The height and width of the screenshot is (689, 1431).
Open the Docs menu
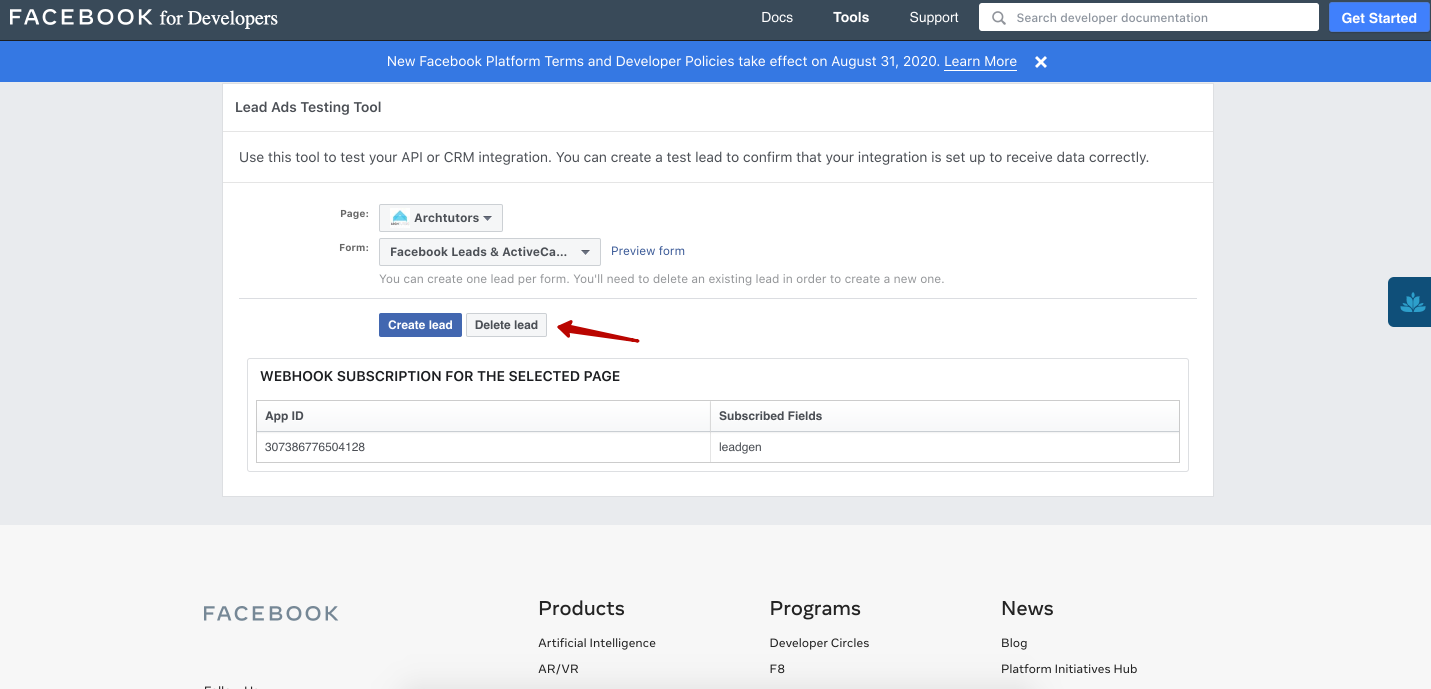coord(777,18)
